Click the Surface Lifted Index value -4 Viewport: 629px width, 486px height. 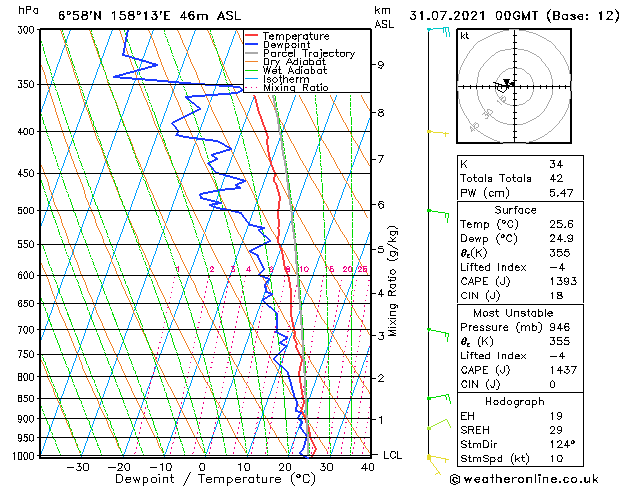point(558,267)
